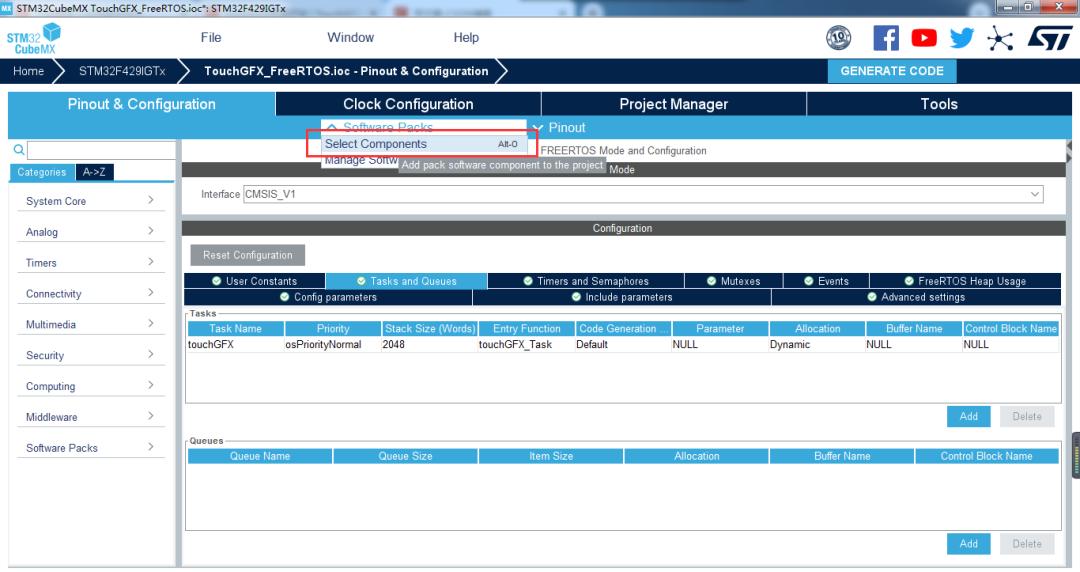Image resolution: width=1080 pixels, height=572 pixels.
Task: Click Add button under Tasks table
Action: click(968, 416)
